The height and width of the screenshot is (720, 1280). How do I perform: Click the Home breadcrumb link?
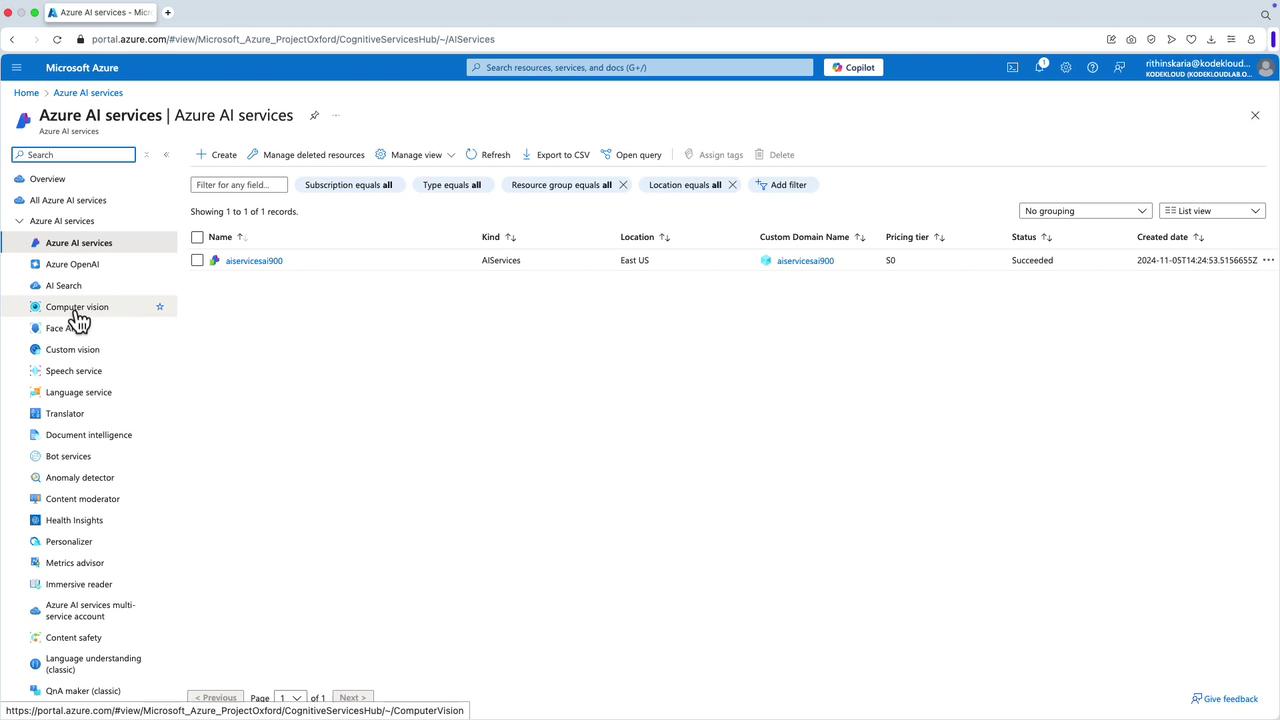point(26,93)
